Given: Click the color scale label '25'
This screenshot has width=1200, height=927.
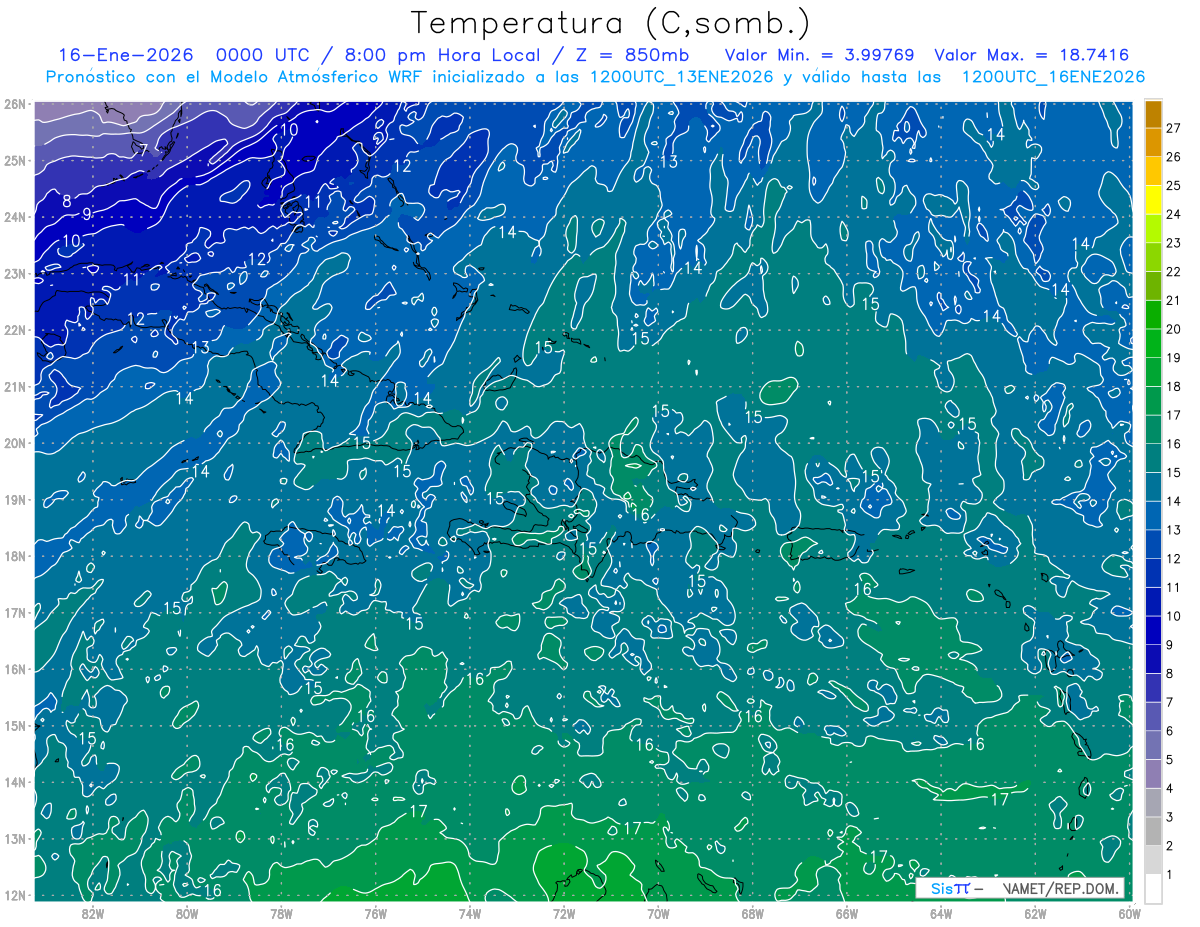Looking at the screenshot, I should (1173, 186).
